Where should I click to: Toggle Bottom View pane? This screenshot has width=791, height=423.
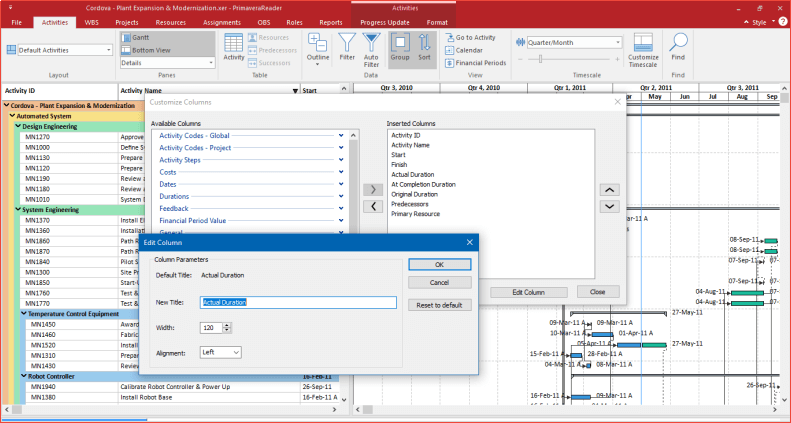167,50
